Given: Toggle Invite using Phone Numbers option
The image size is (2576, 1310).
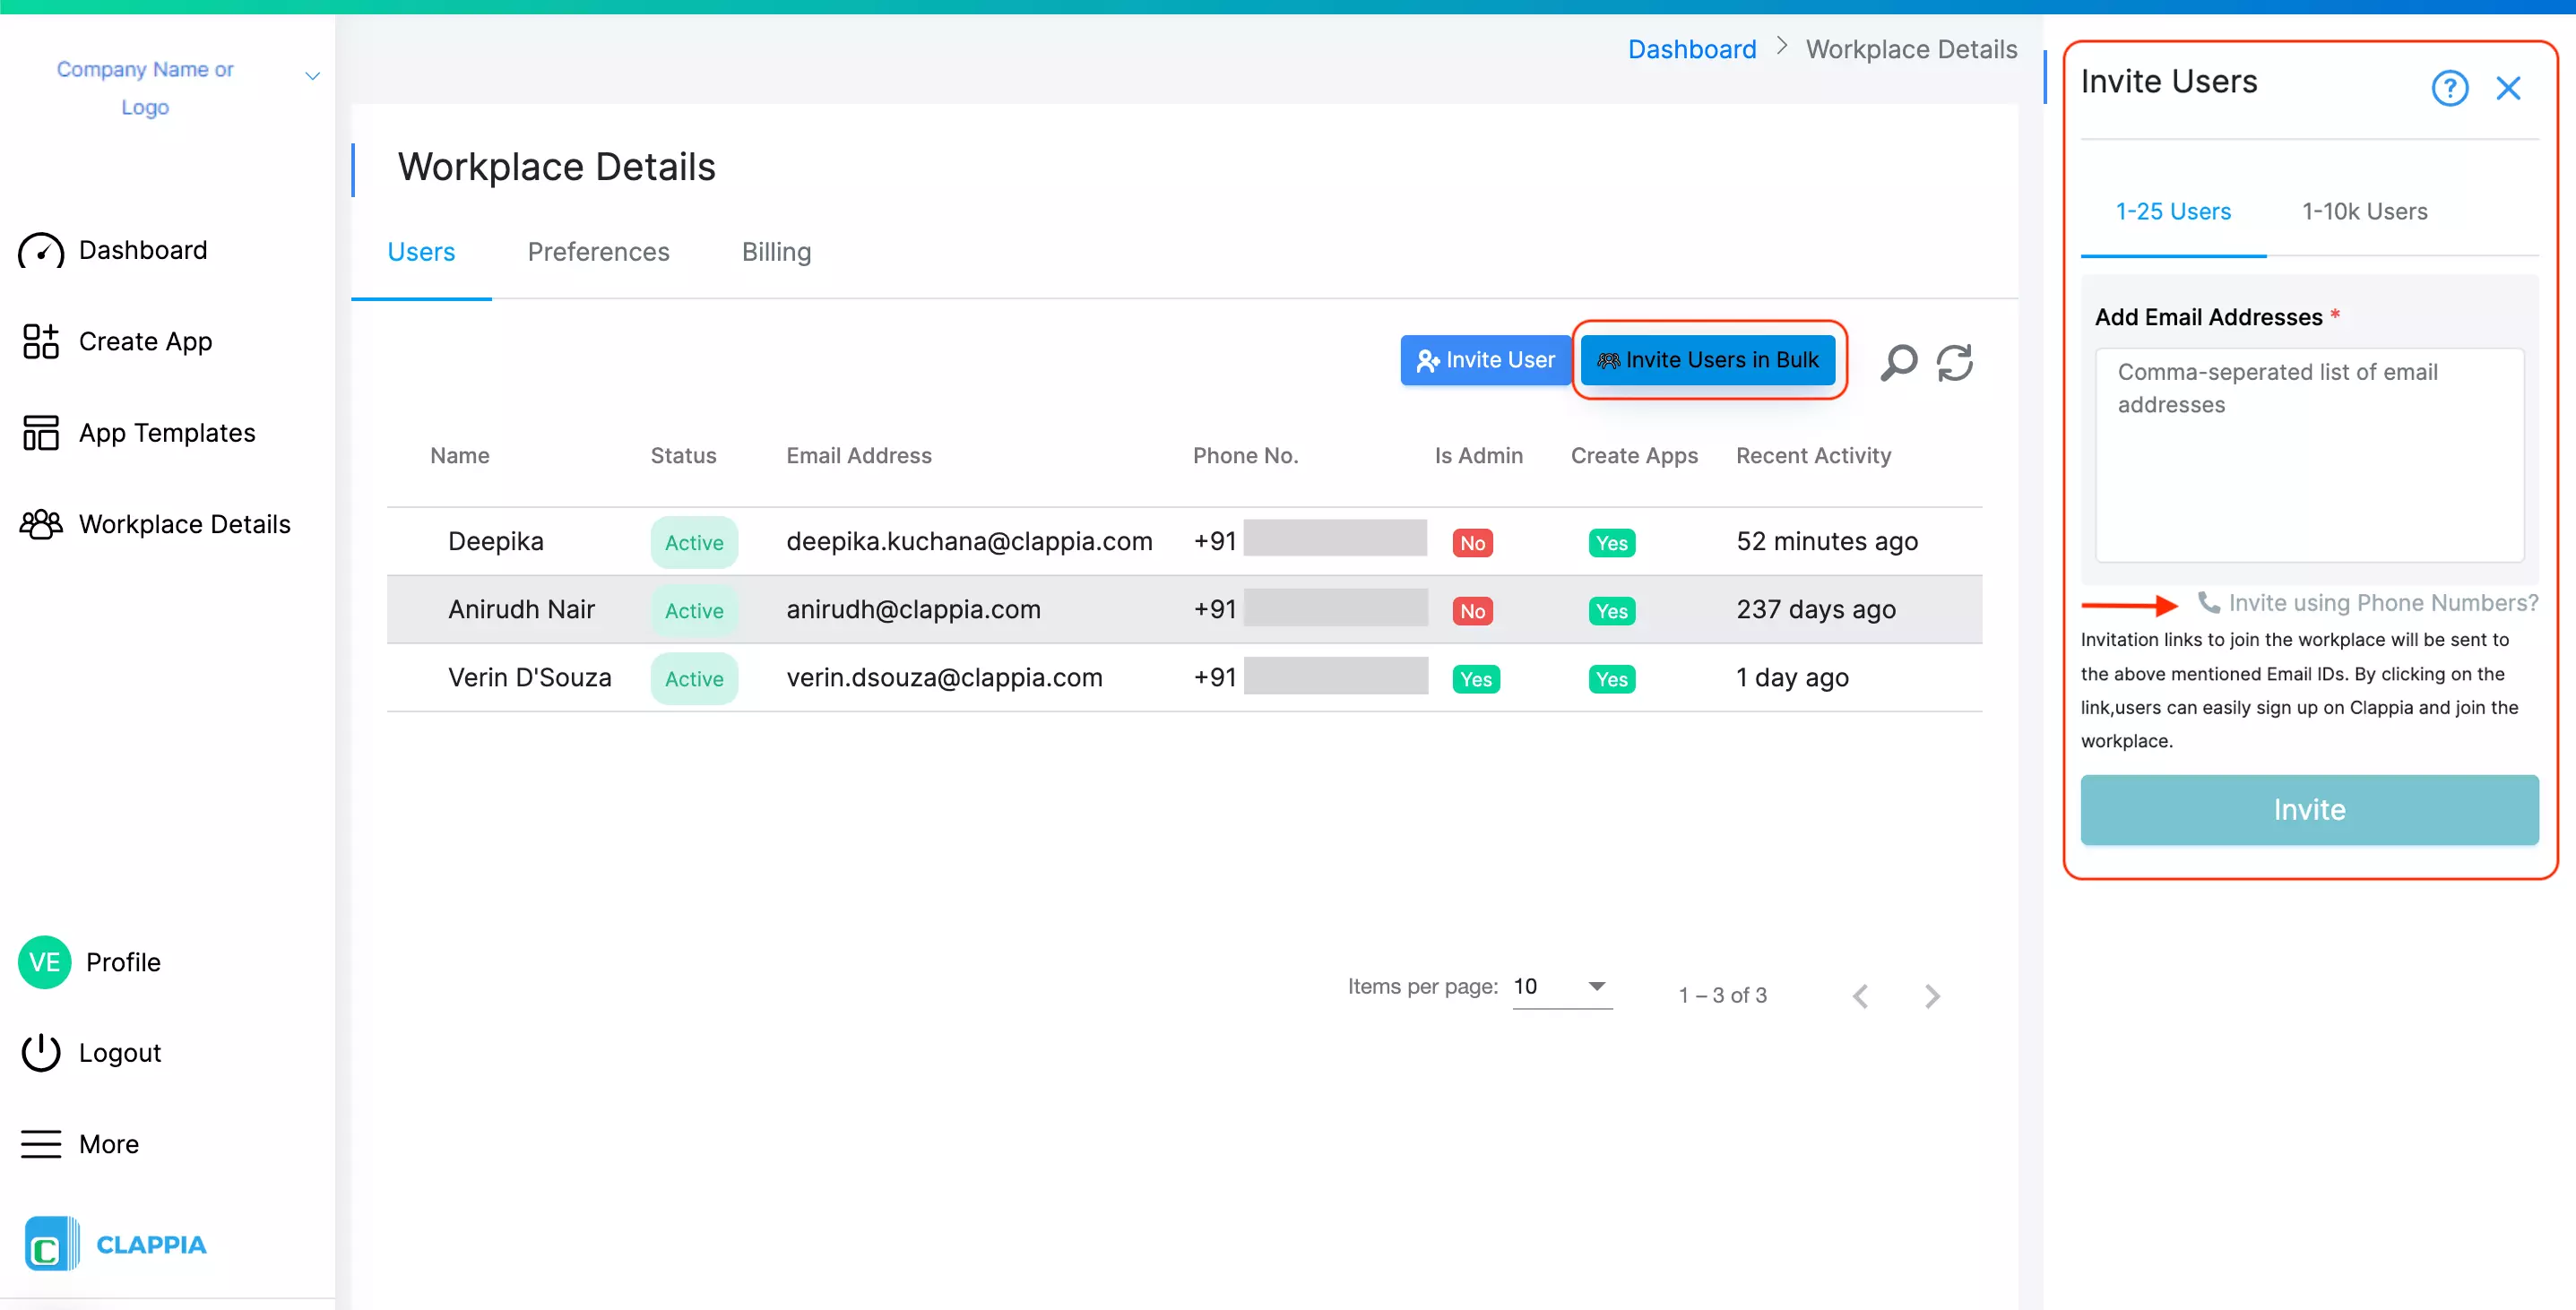Looking at the screenshot, I should [2365, 601].
